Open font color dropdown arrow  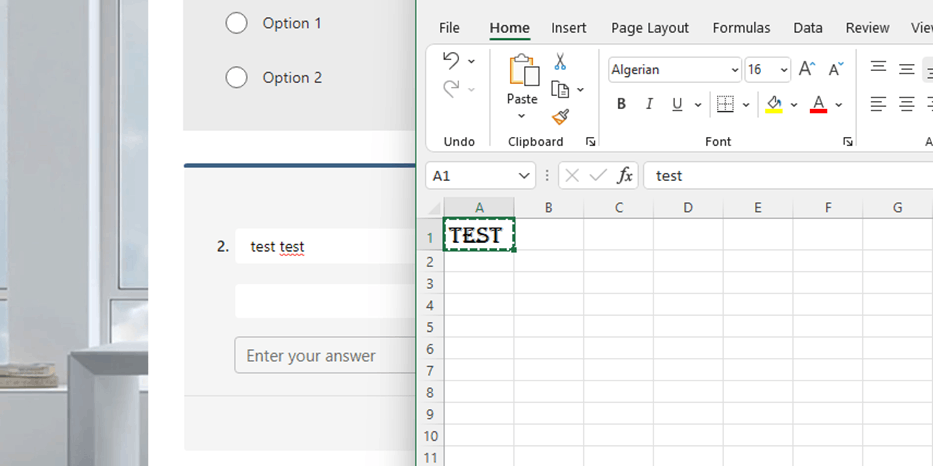[x=839, y=105]
